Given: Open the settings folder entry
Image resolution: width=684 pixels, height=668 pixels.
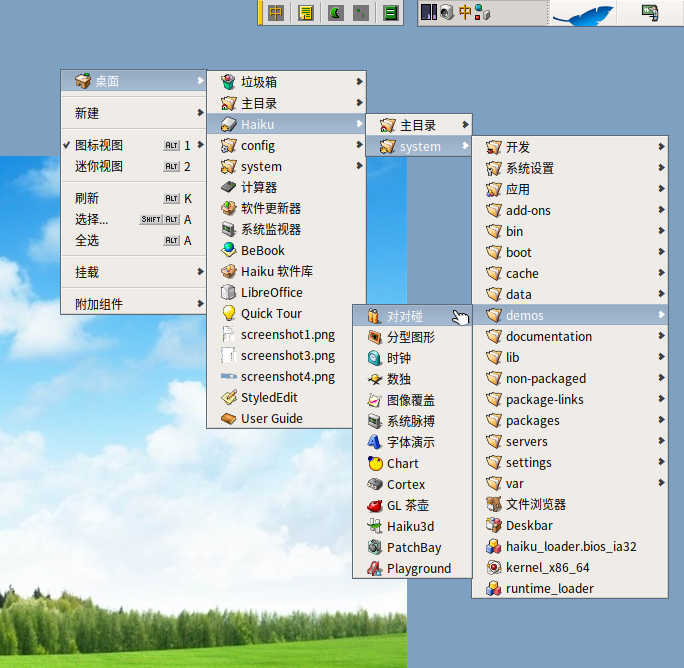Looking at the screenshot, I should (x=570, y=462).
